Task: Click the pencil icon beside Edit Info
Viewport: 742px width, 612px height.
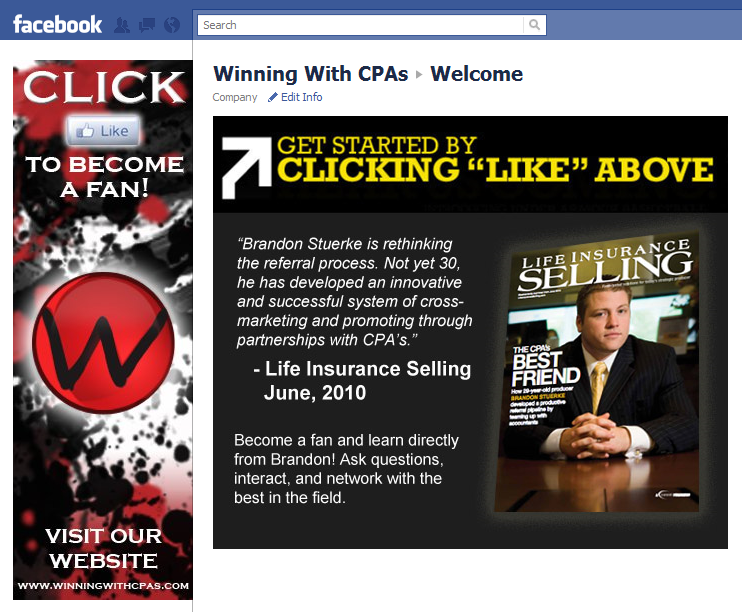Action: 273,97
